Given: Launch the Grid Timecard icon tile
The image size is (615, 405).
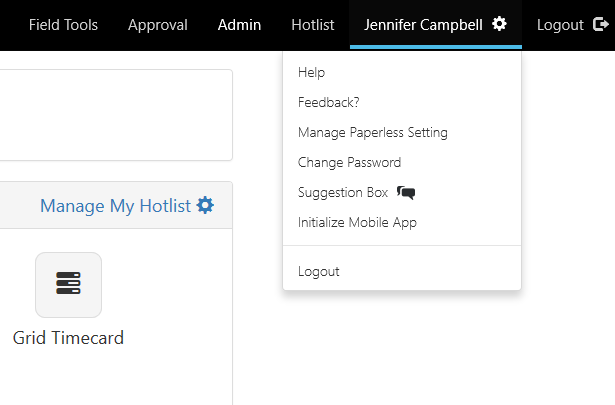Looking at the screenshot, I should click(68, 284).
